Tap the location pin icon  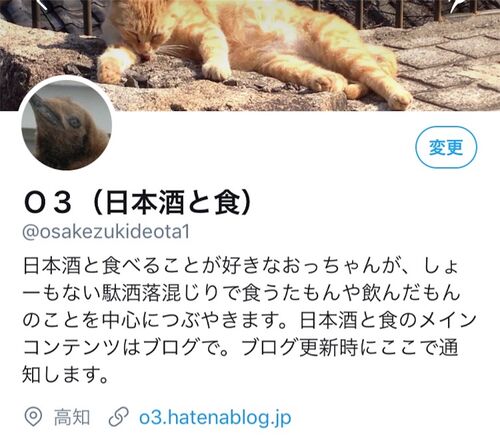[33, 417]
